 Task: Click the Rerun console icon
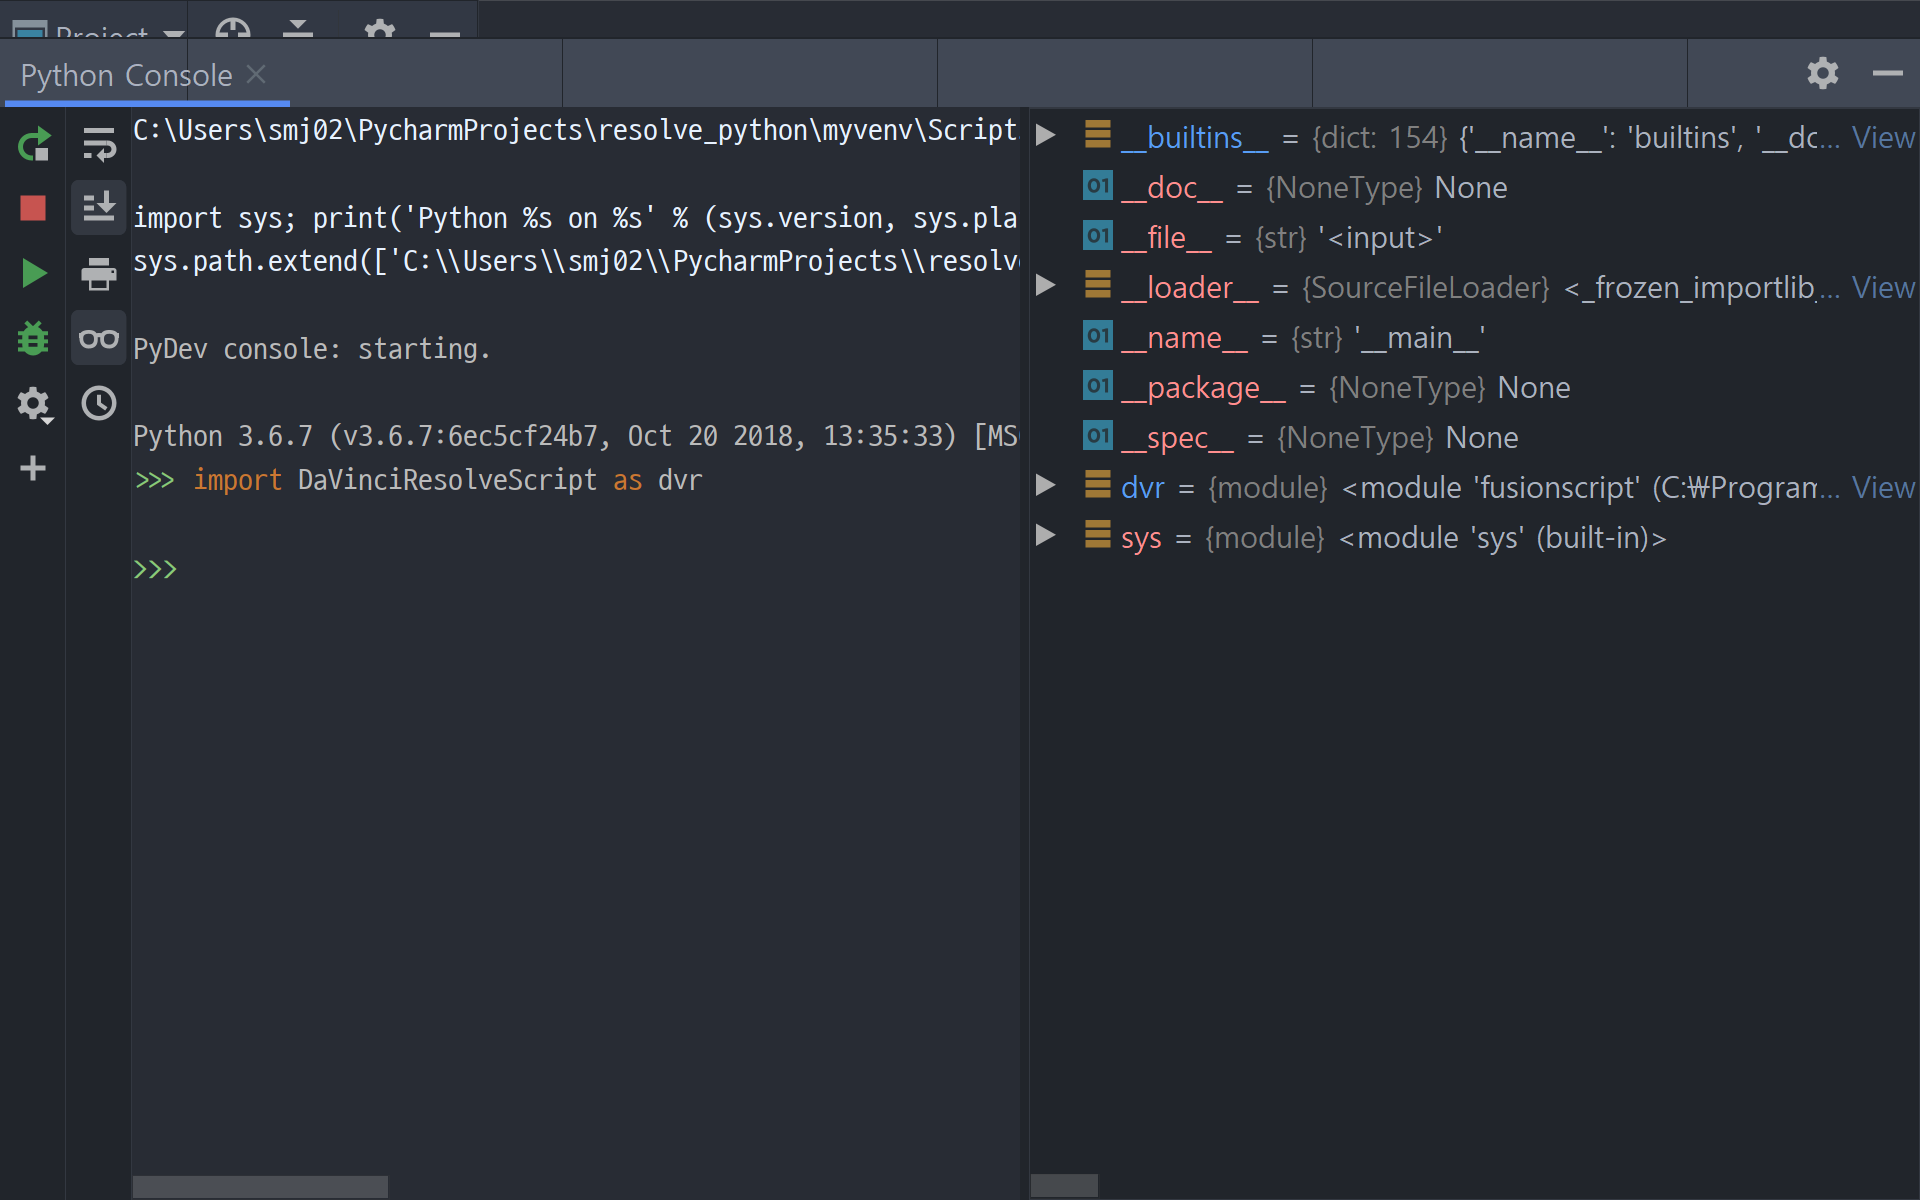[33, 145]
